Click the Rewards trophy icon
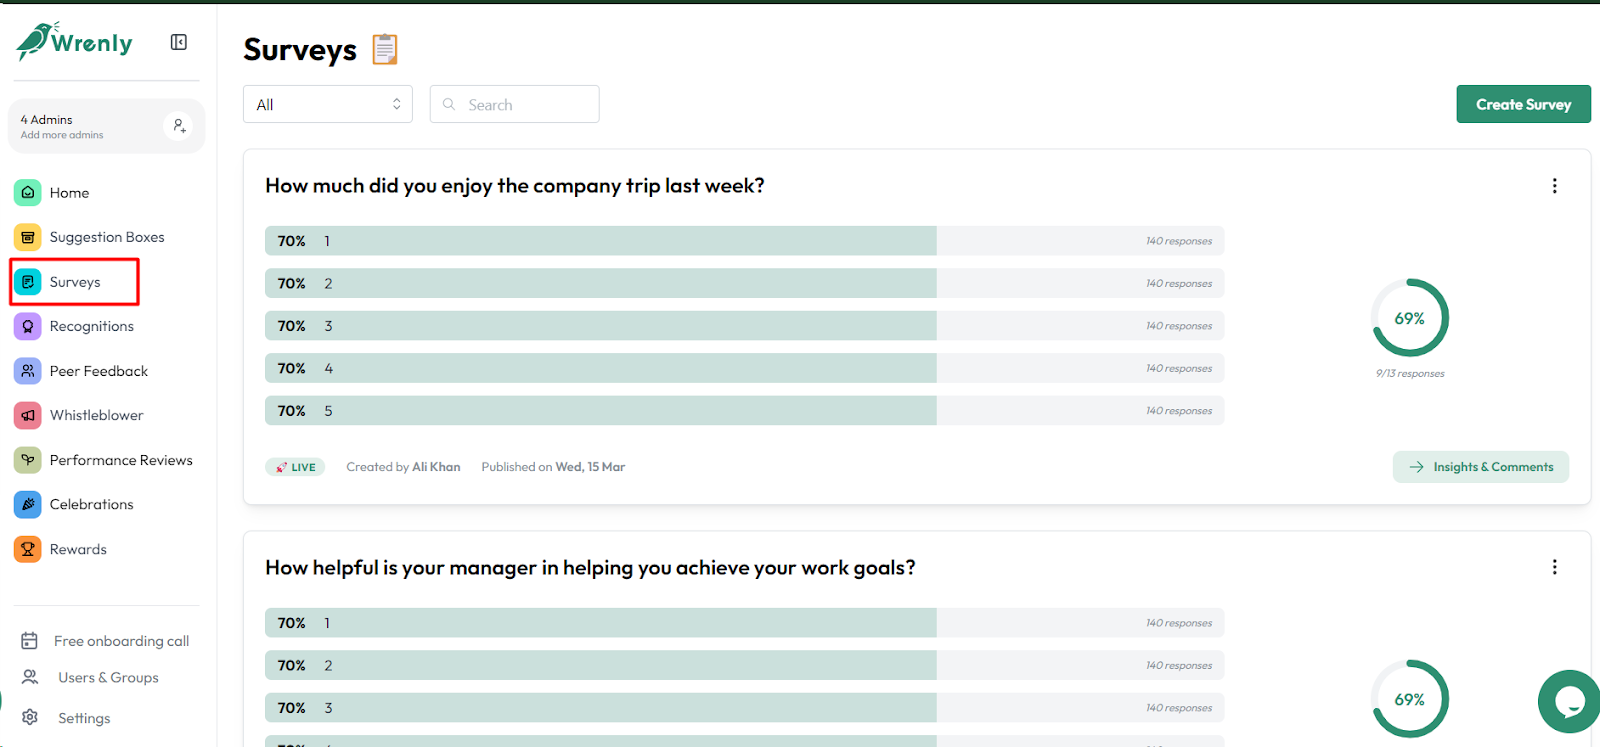Viewport: 1600px width, 747px height. (28, 549)
